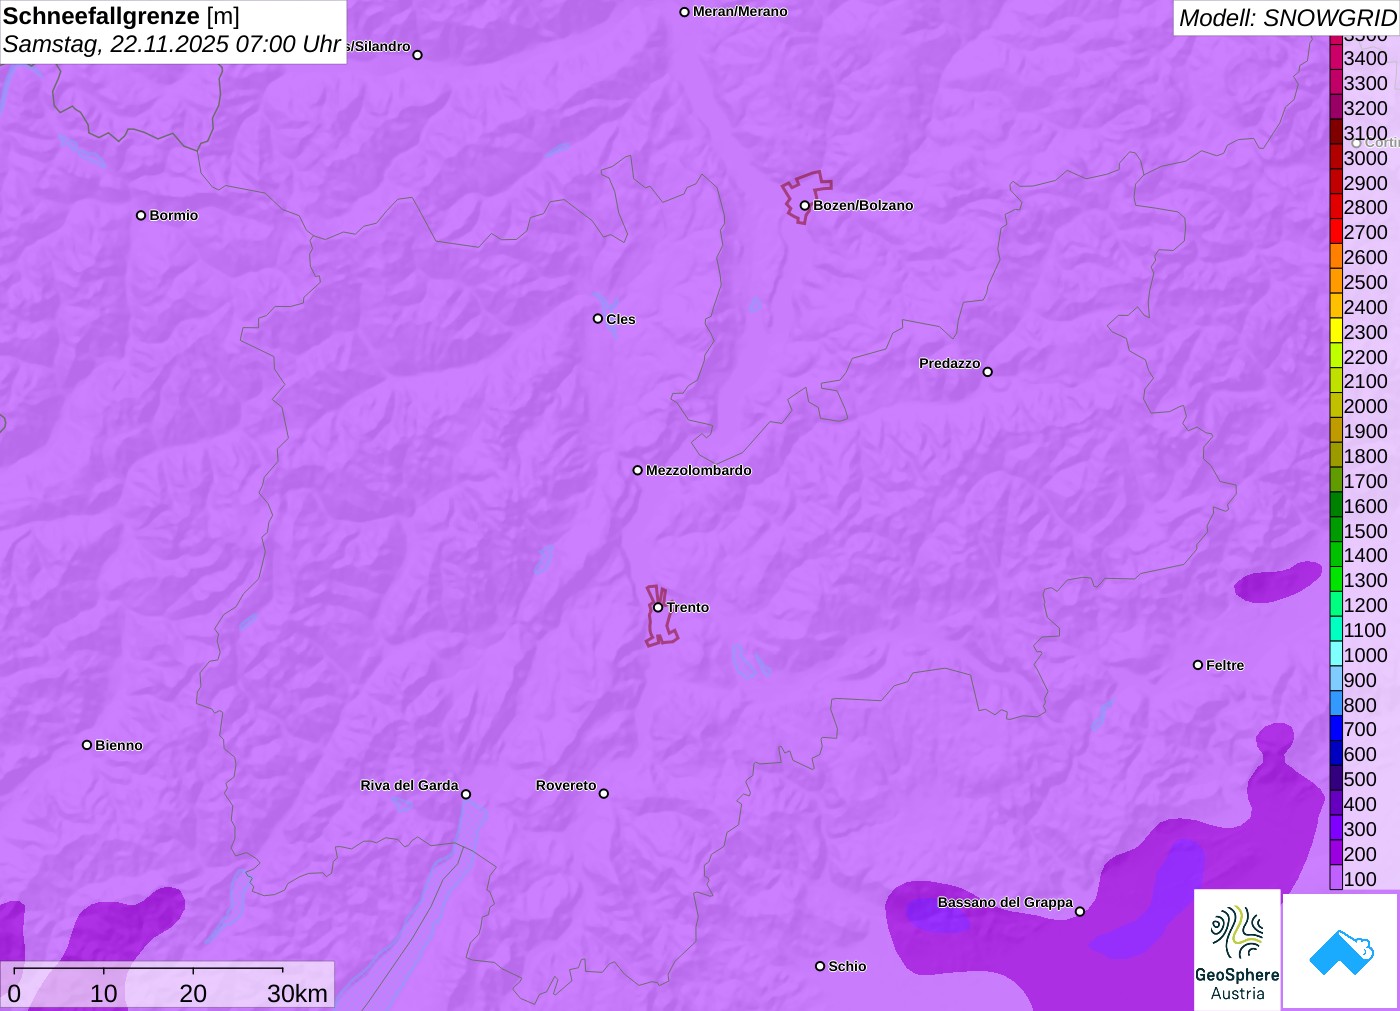Click the Riva del Garda label text
Viewport: 1400px width, 1011px height.
[409, 785]
